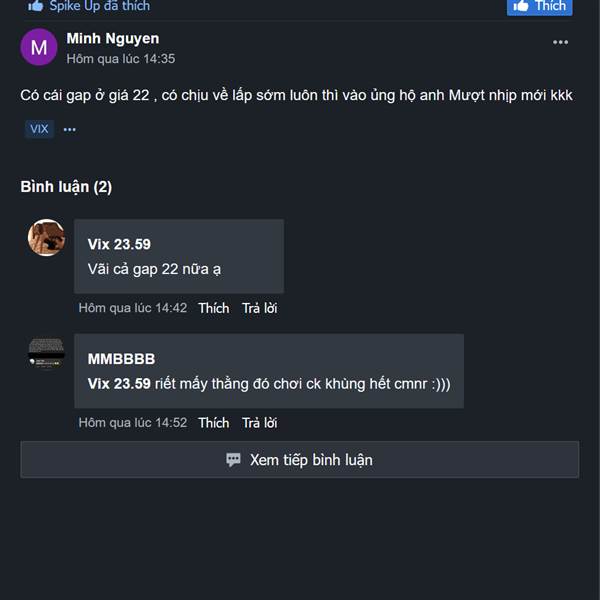
Task: Expand more comments with Xem tiếp bình luận
Action: [300, 460]
